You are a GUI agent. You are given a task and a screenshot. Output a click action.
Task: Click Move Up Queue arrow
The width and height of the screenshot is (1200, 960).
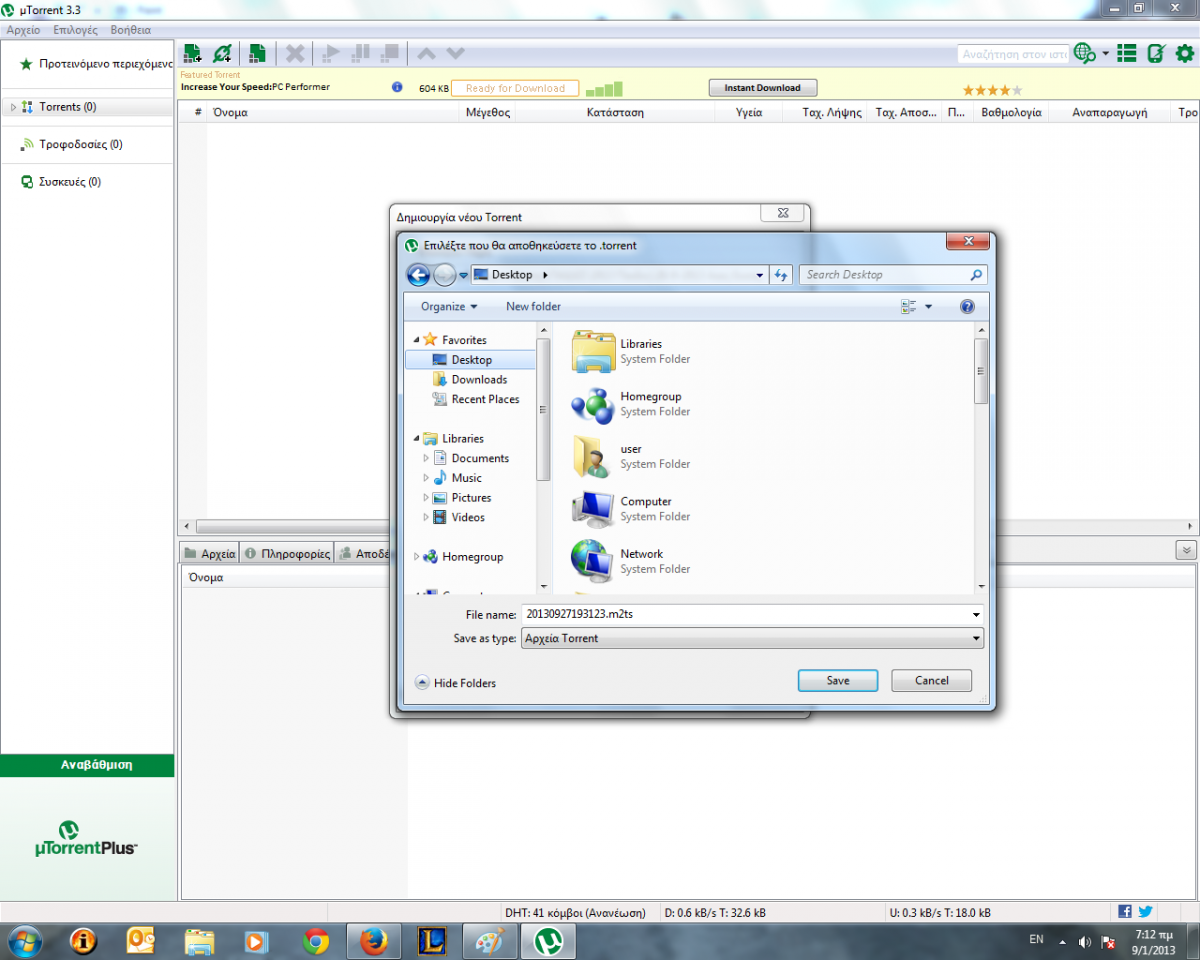tap(426, 53)
